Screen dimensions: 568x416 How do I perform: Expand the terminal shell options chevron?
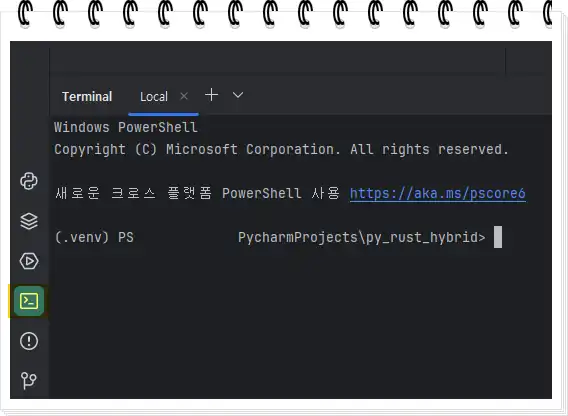[x=238, y=95]
